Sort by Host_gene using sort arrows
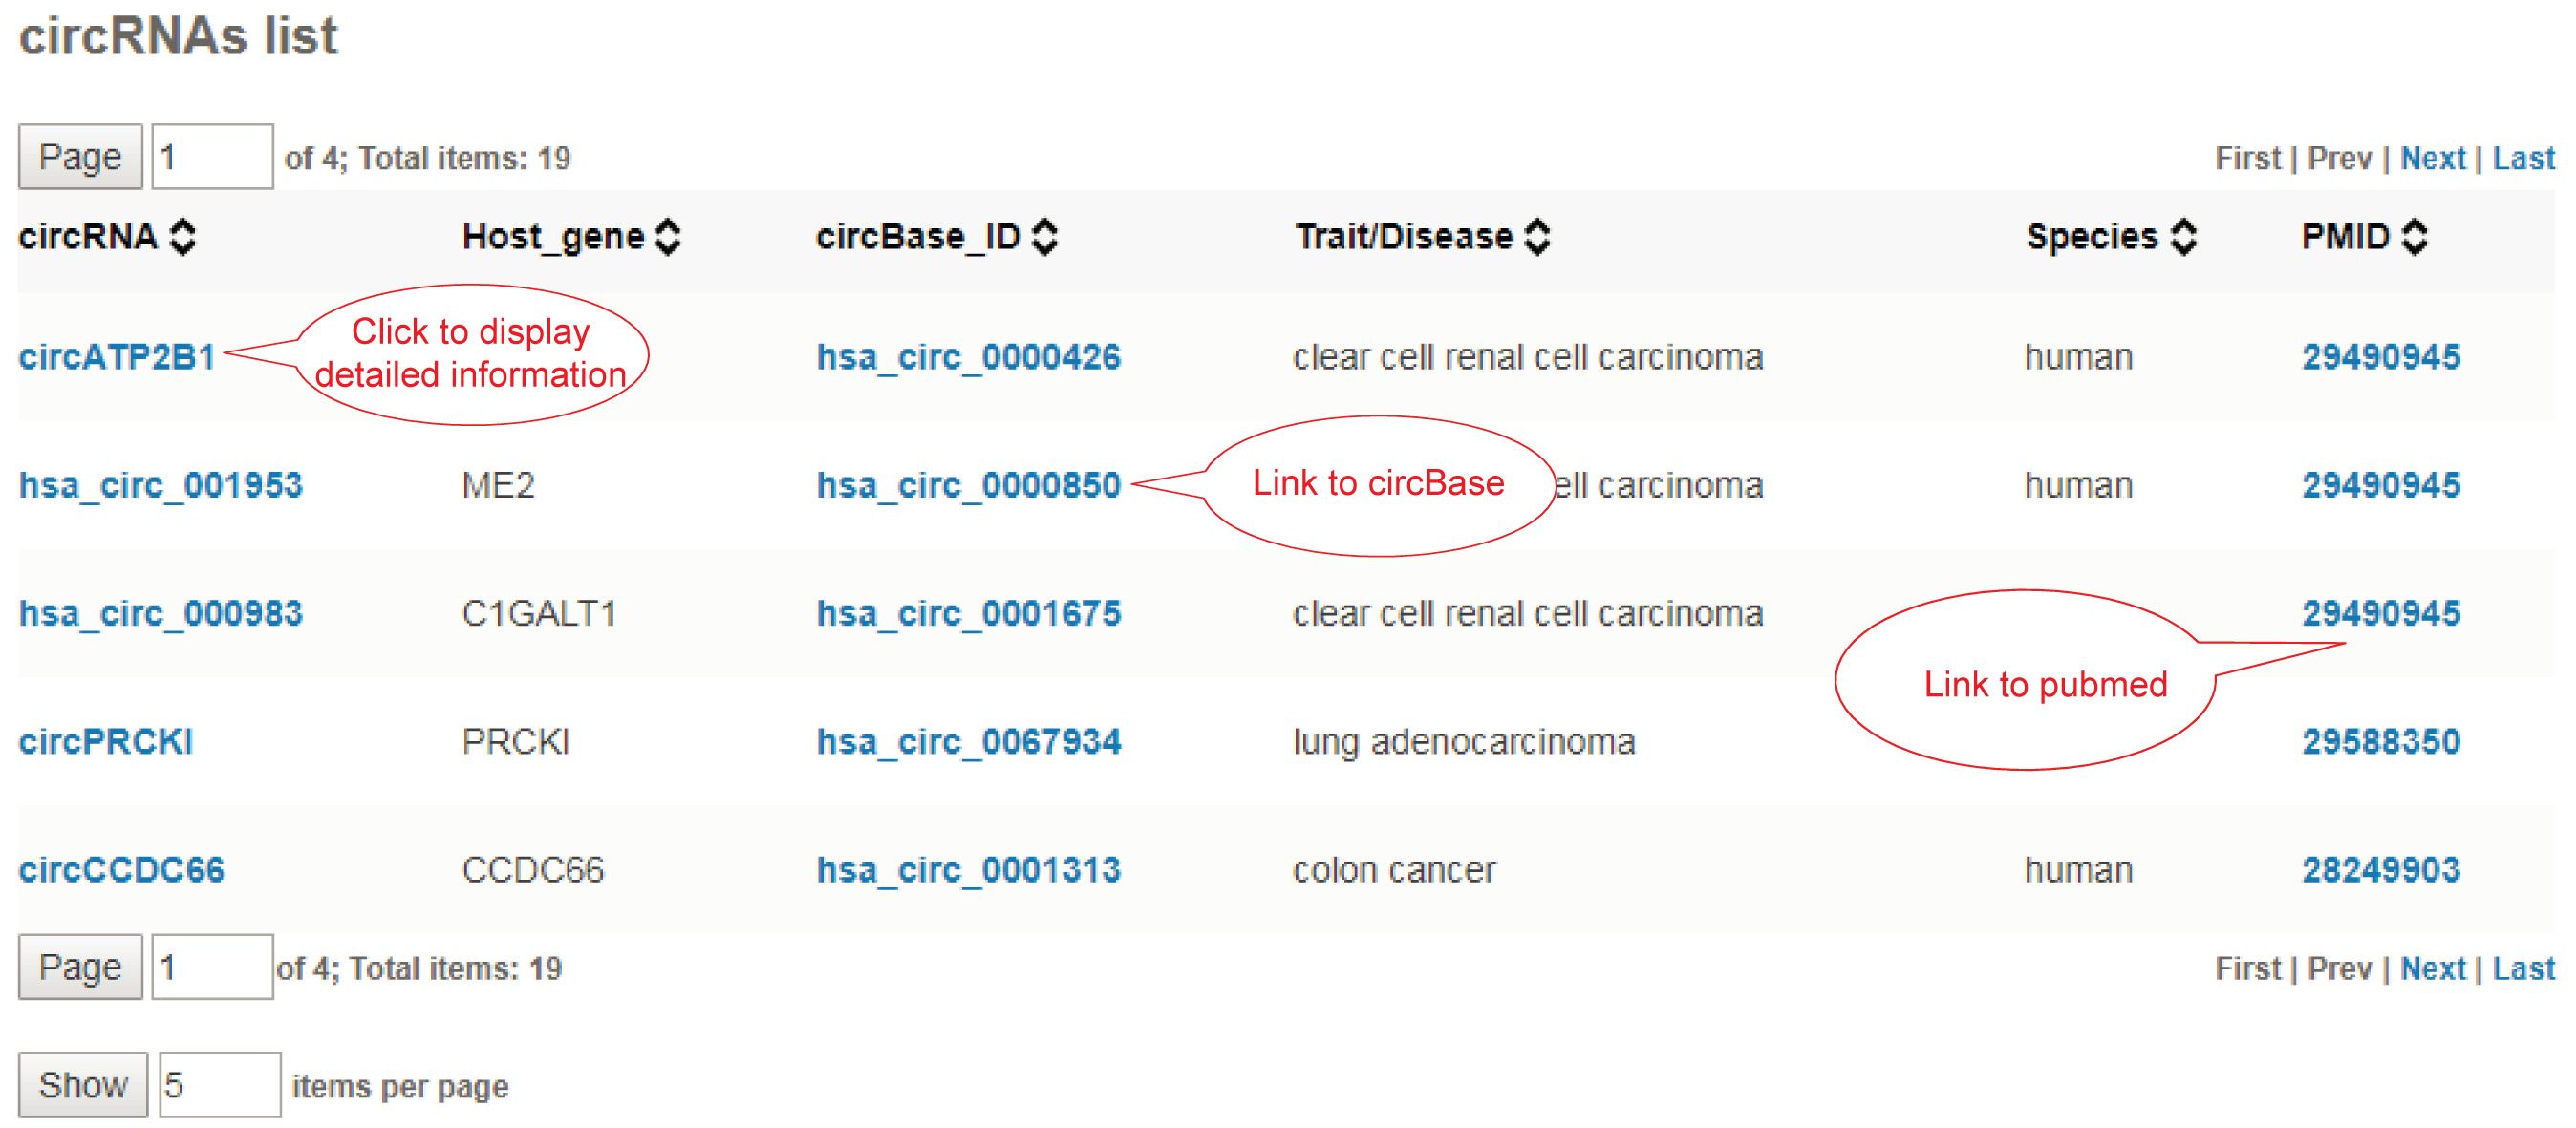Image resolution: width=2576 pixels, height=1128 pixels. pyautogui.click(x=668, y=237)
